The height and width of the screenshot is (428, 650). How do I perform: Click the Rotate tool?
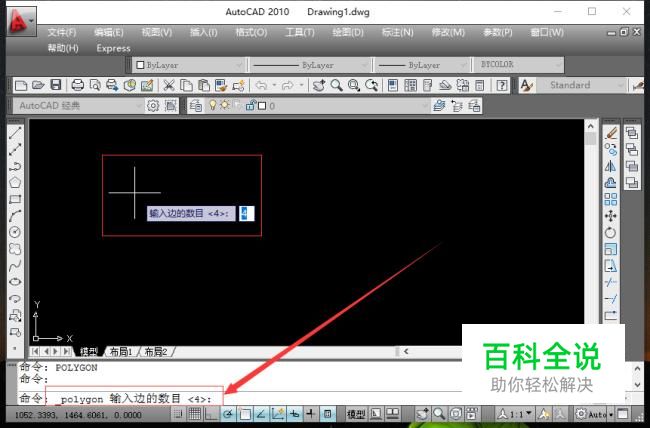[x=611, y=232]
